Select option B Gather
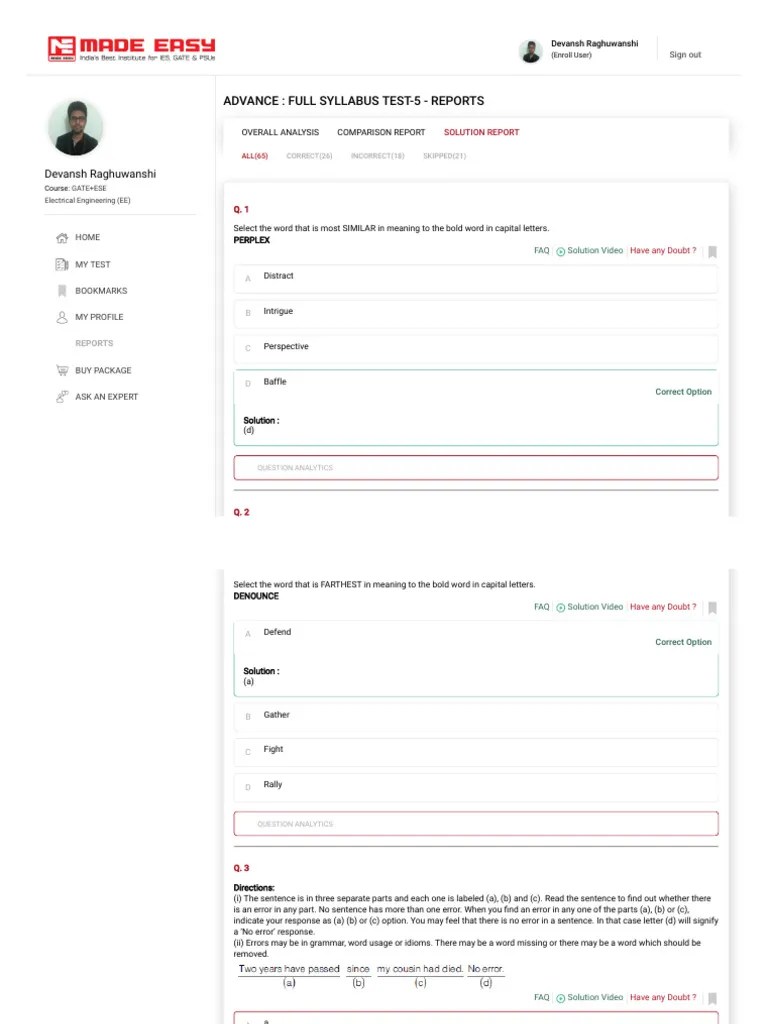 coord(475,717)
